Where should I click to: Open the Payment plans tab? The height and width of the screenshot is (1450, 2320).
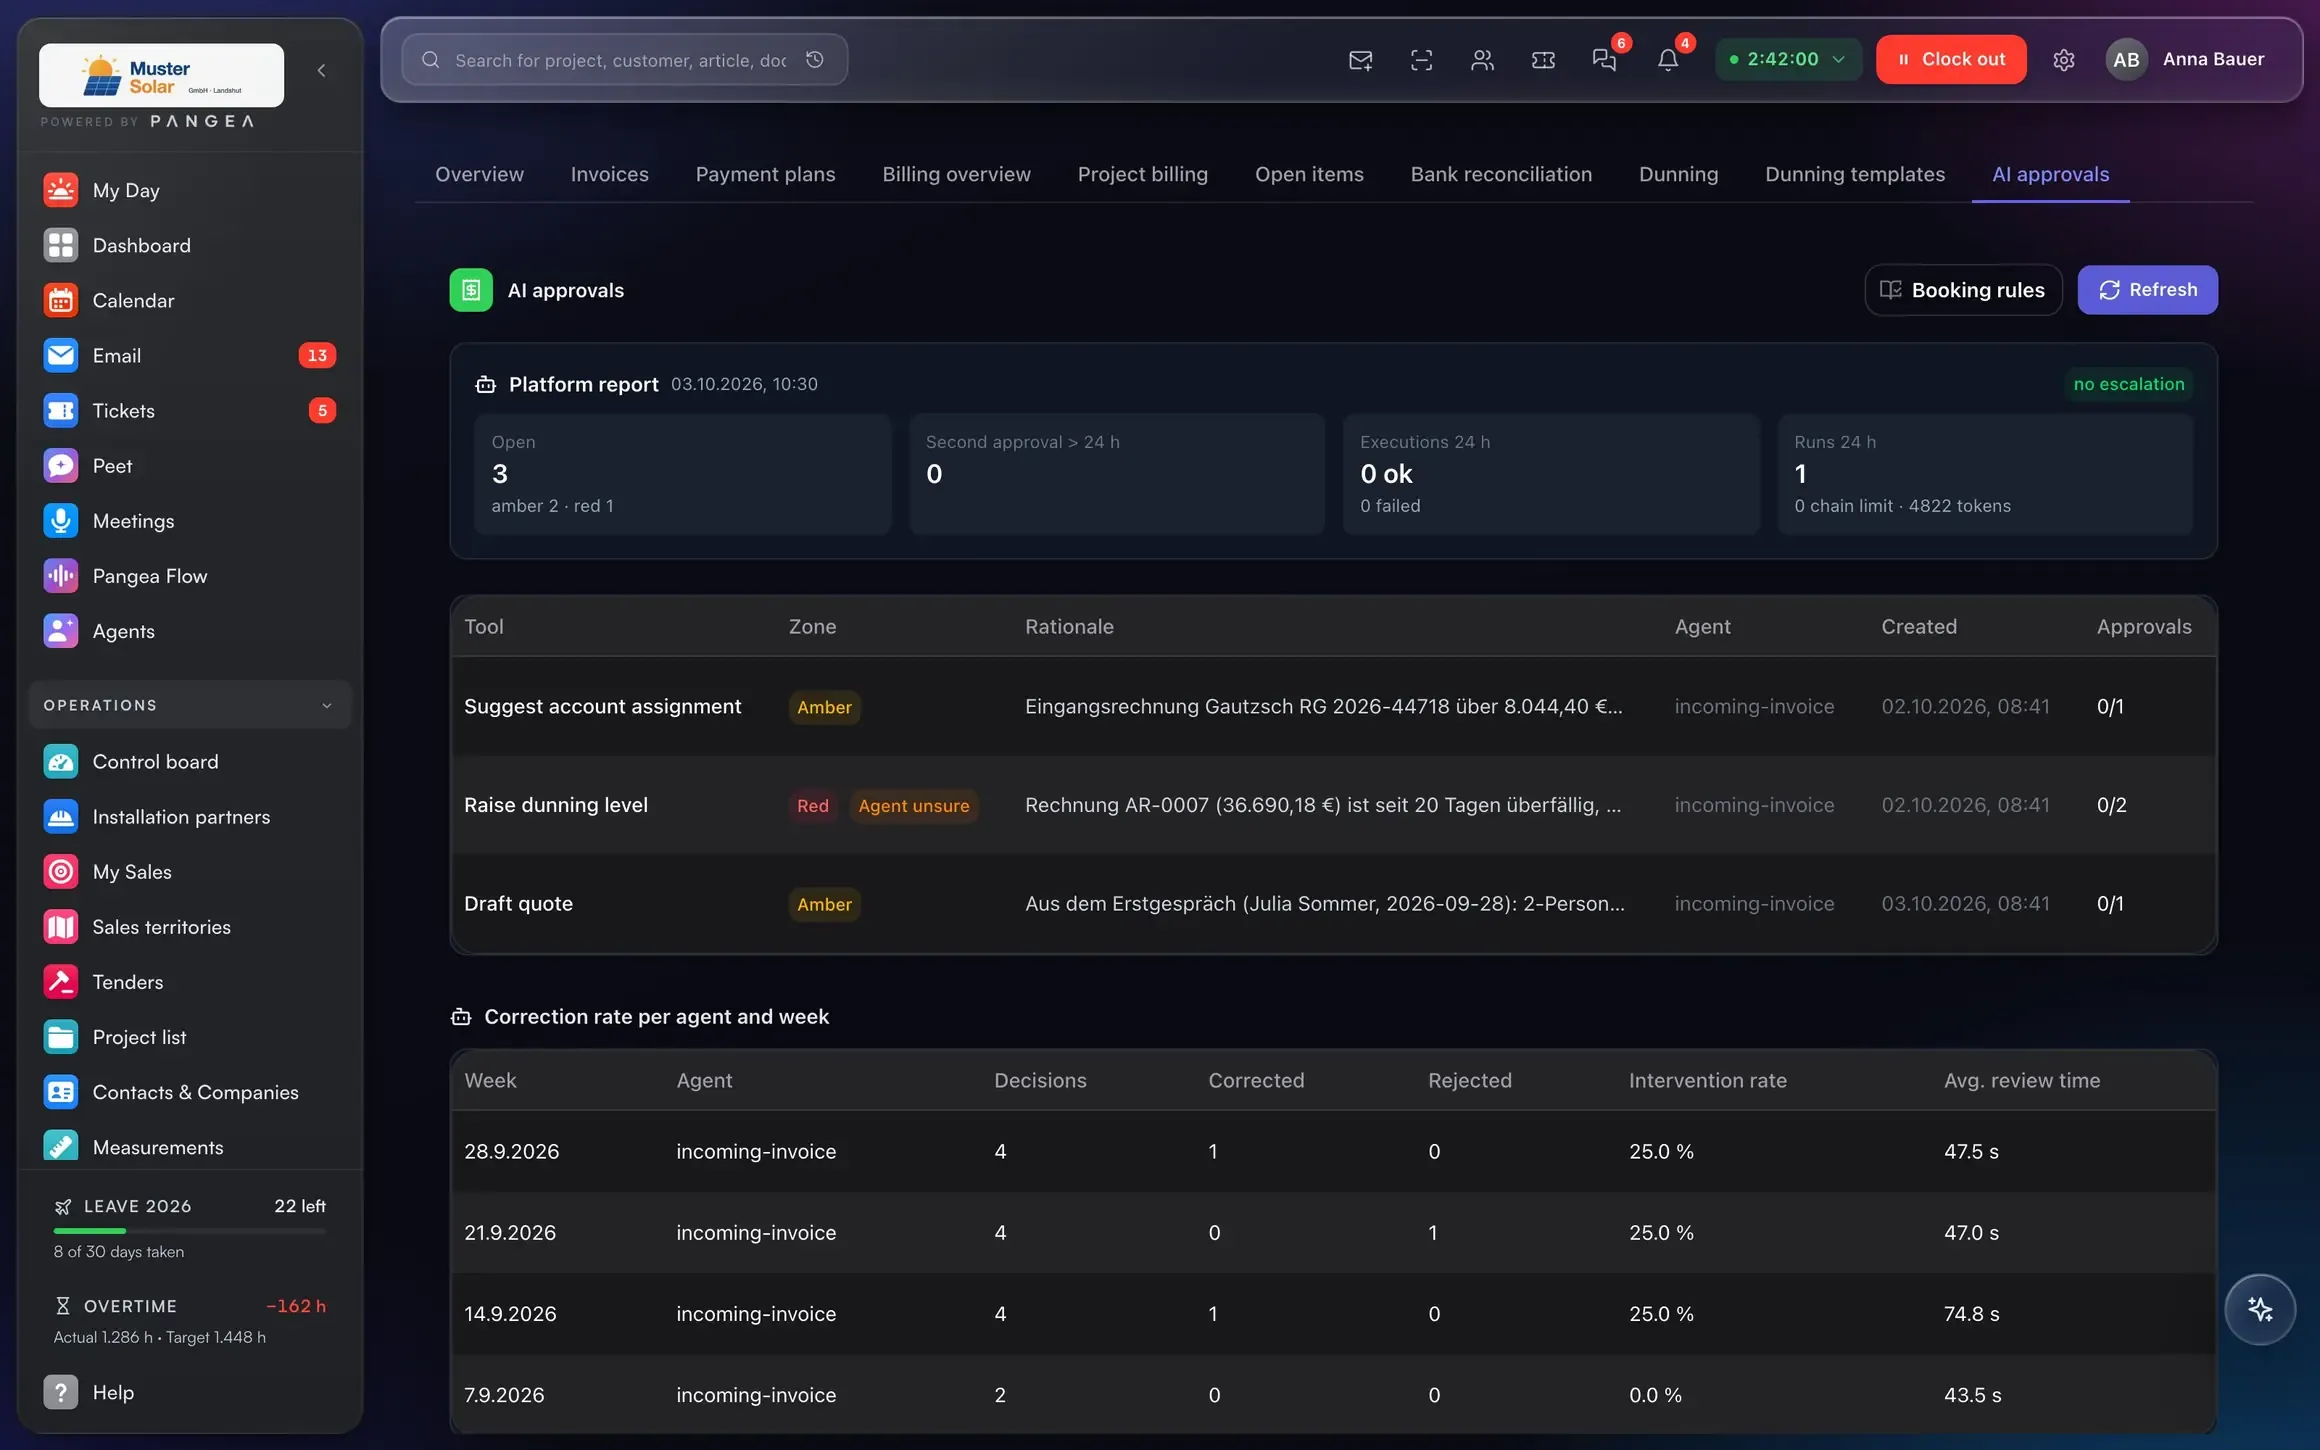pos(765,174)
